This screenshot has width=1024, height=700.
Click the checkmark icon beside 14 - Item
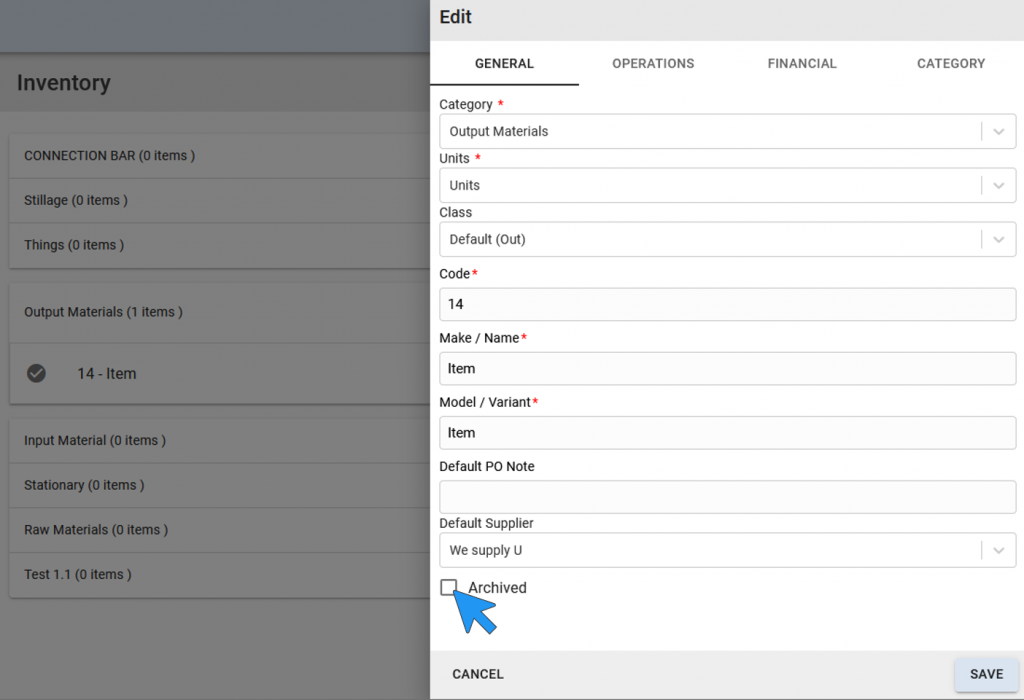click(37, 373)
